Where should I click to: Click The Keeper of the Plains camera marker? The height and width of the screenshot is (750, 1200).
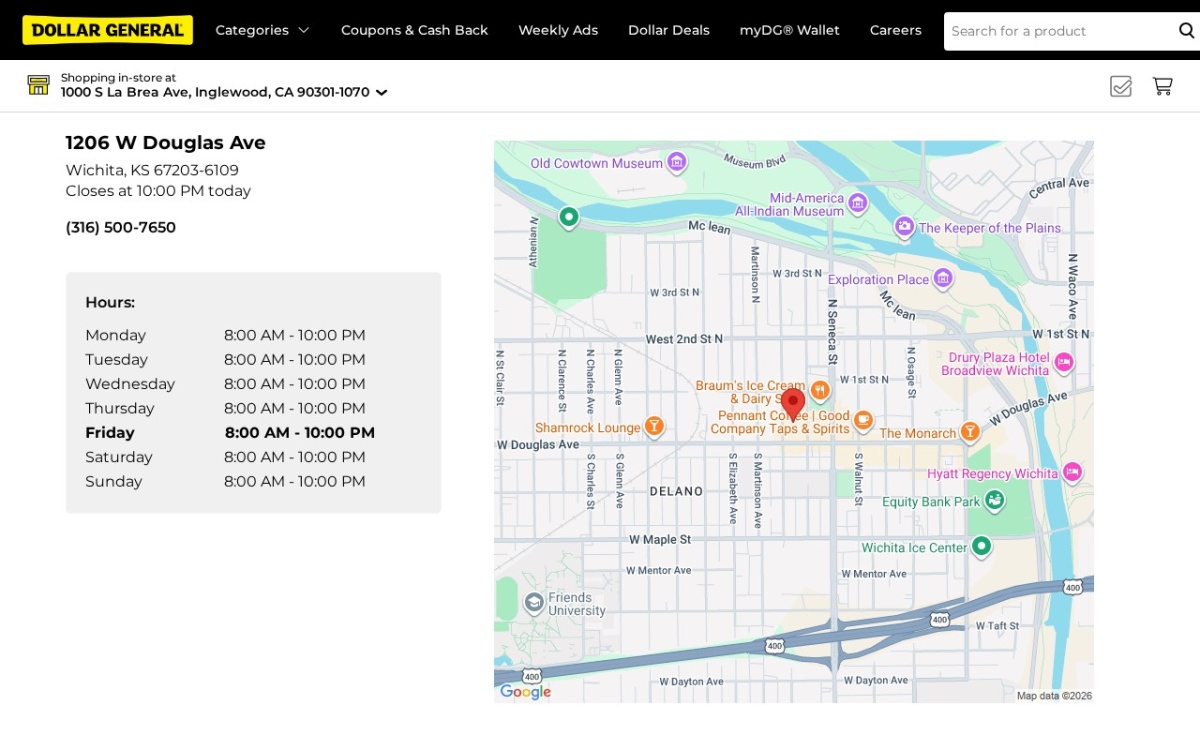coord(904,227)
